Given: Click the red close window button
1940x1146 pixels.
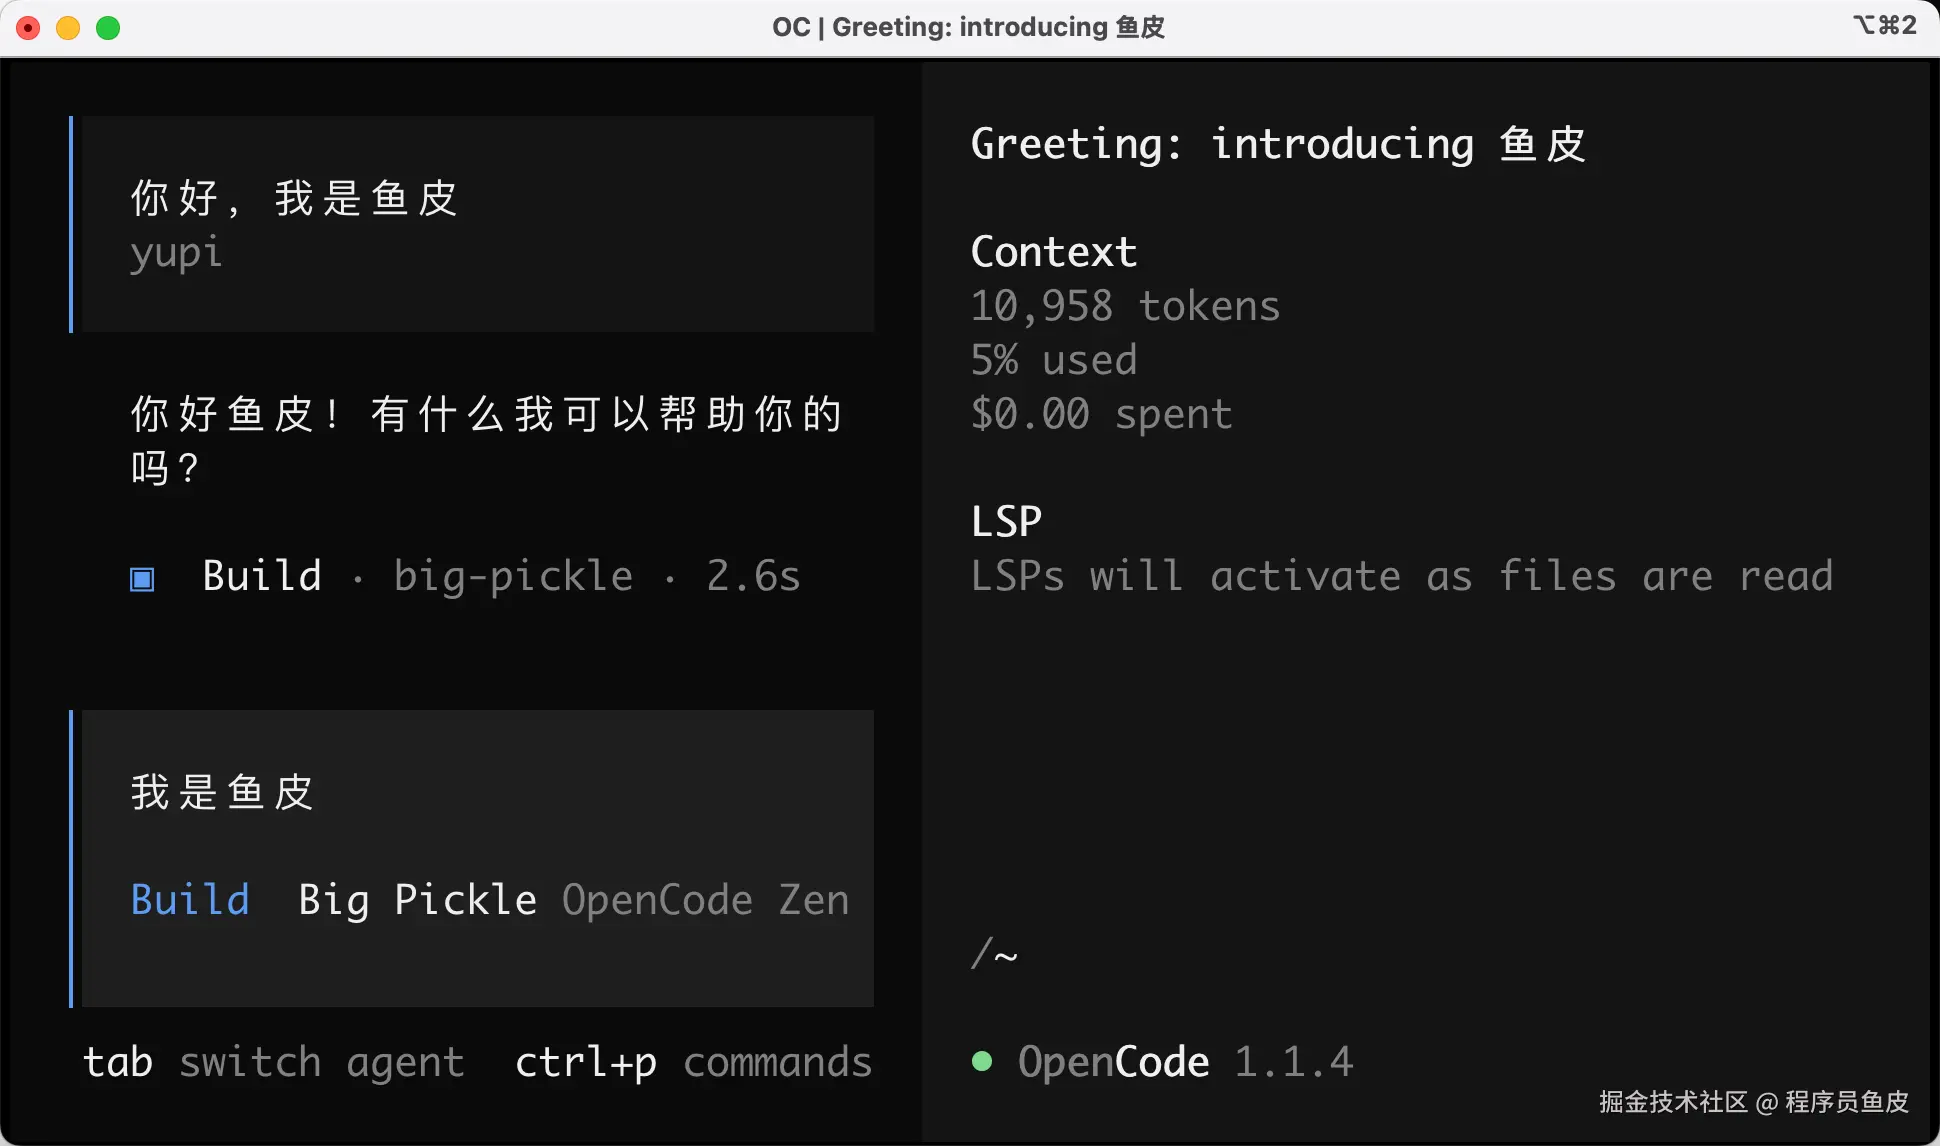Looking at the screenshot, I should click(29, 28).
